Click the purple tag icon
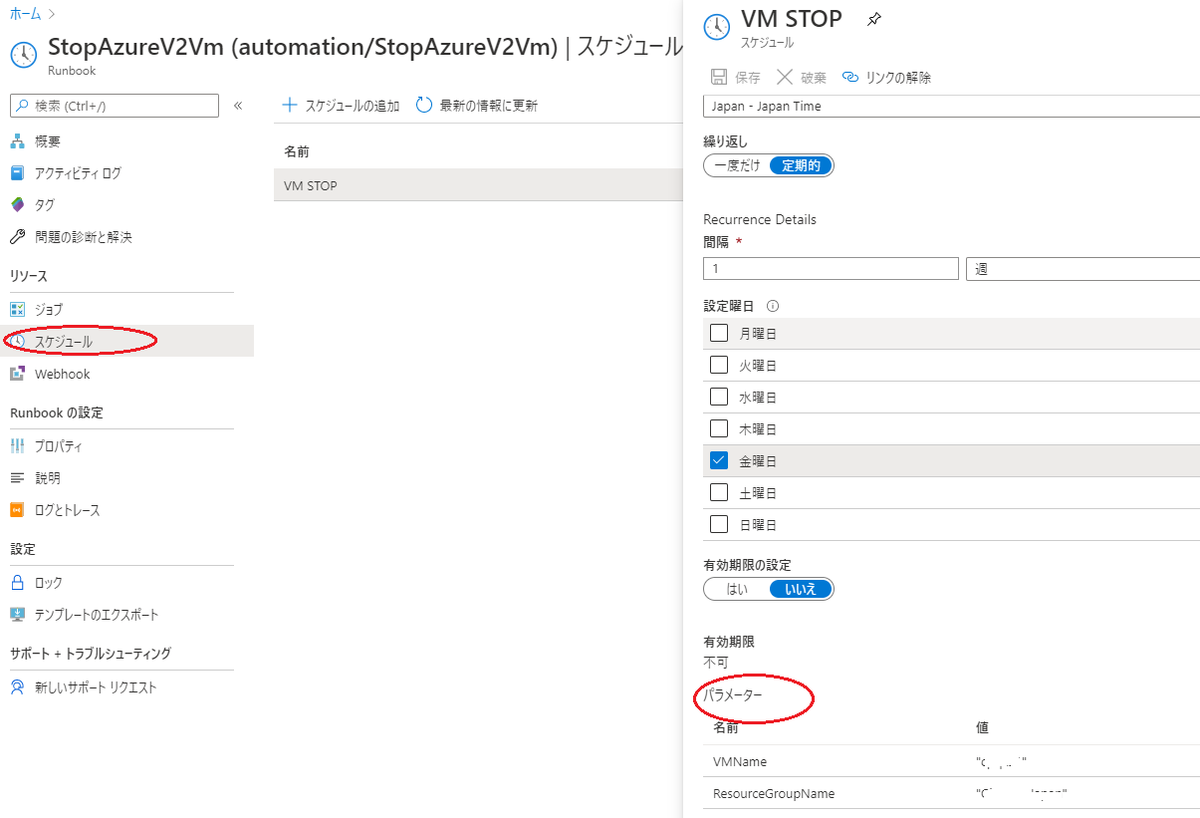 [x=17, y=205]
